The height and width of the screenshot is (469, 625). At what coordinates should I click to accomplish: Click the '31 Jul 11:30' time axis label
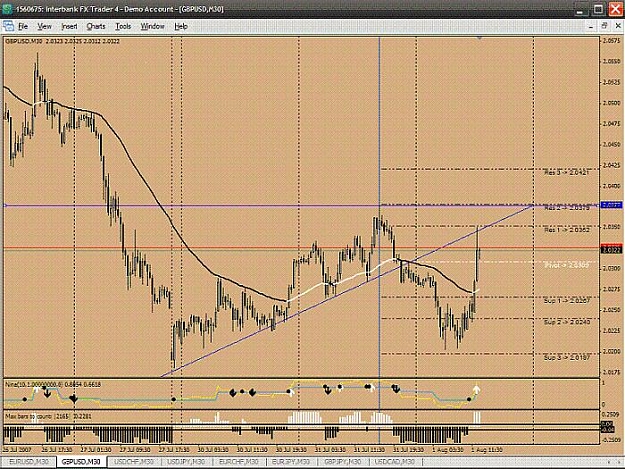point(369,449)
